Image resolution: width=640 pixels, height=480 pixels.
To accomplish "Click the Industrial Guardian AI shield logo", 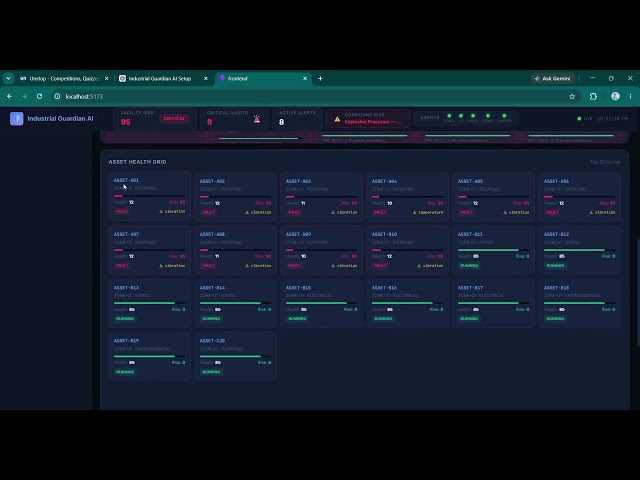I will [x=17, y=119].
